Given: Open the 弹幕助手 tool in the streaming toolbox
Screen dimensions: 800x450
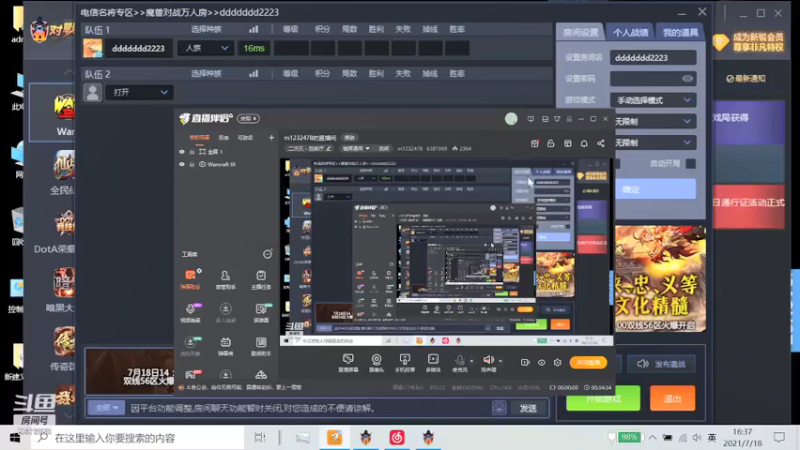Looking at the screenshot, I should [190, 279].
